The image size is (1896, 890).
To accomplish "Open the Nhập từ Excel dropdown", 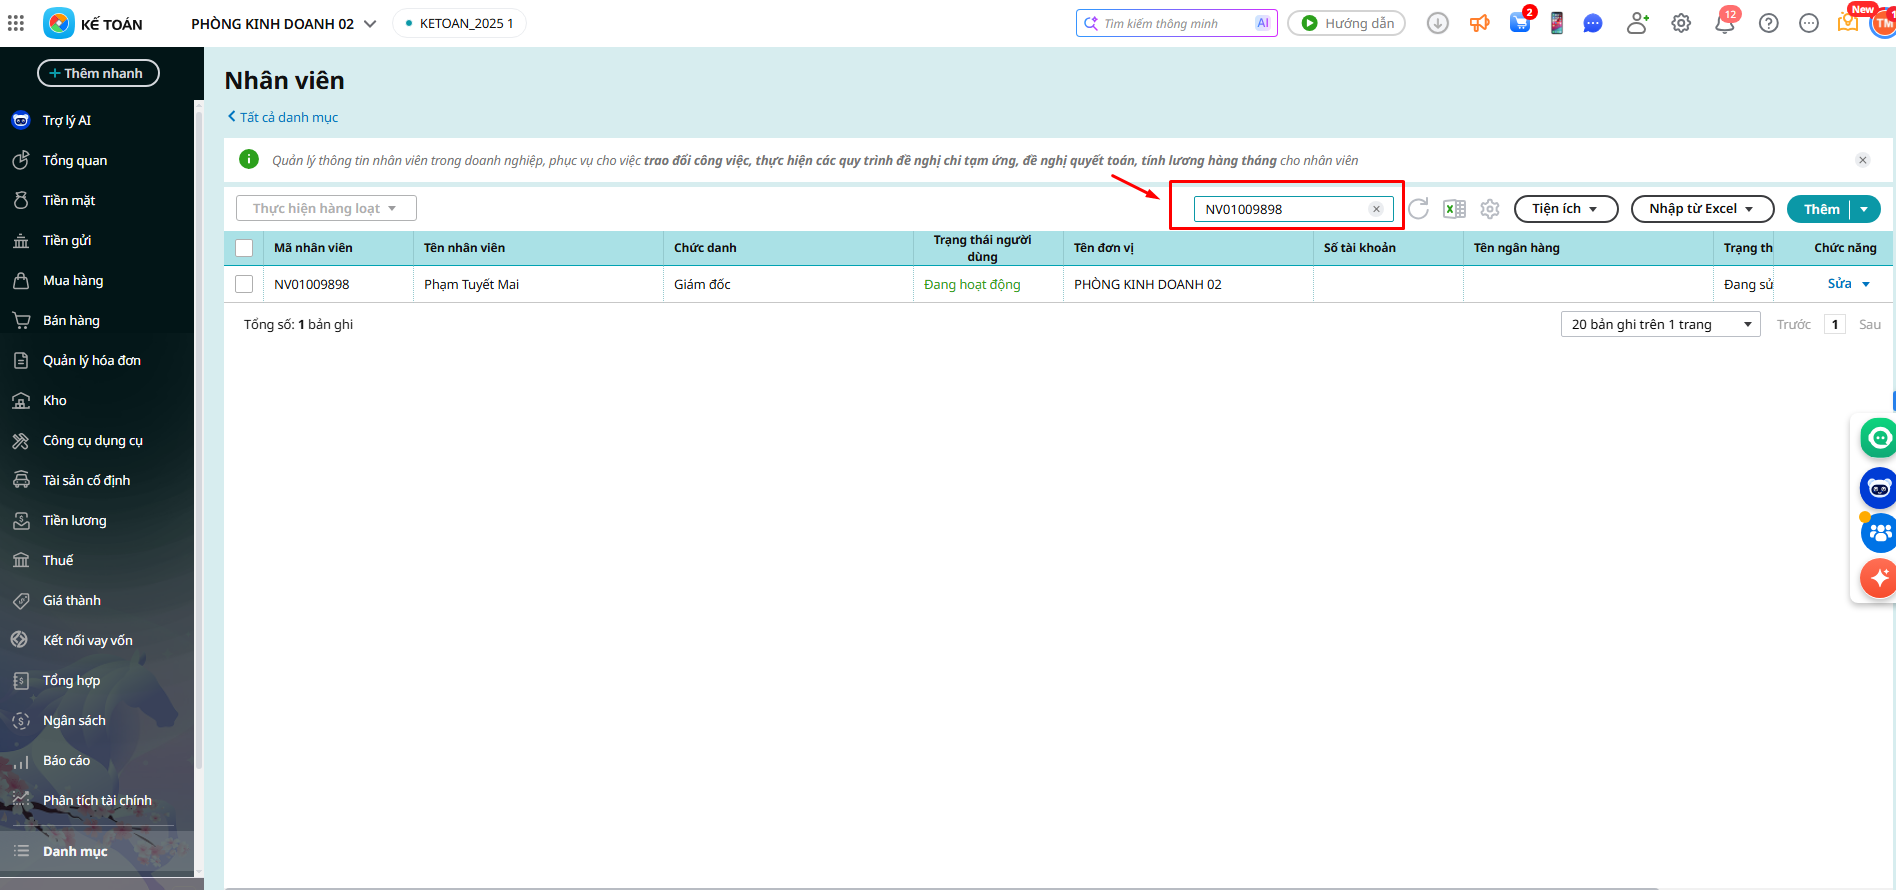I will [1701, 209].
